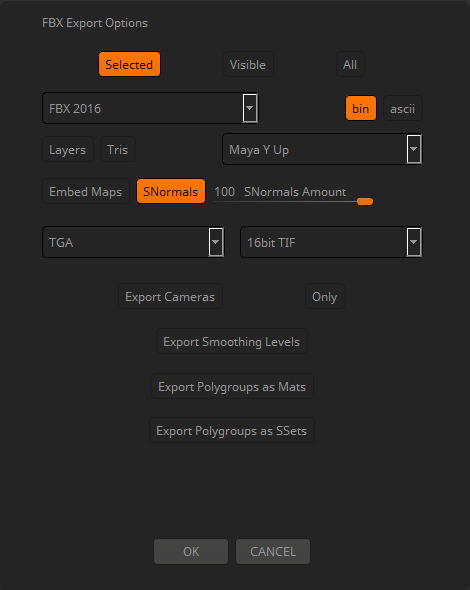Confirm export with the OK button
This screenshot has height=590, width=470.
(191, 552)
